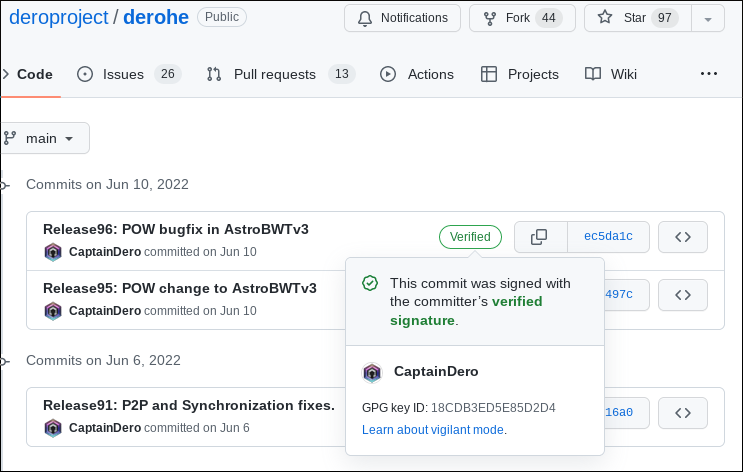Open CaptainDero author link under Release95
This screenshot has height=472, width=743.
(x=105, y=310)
